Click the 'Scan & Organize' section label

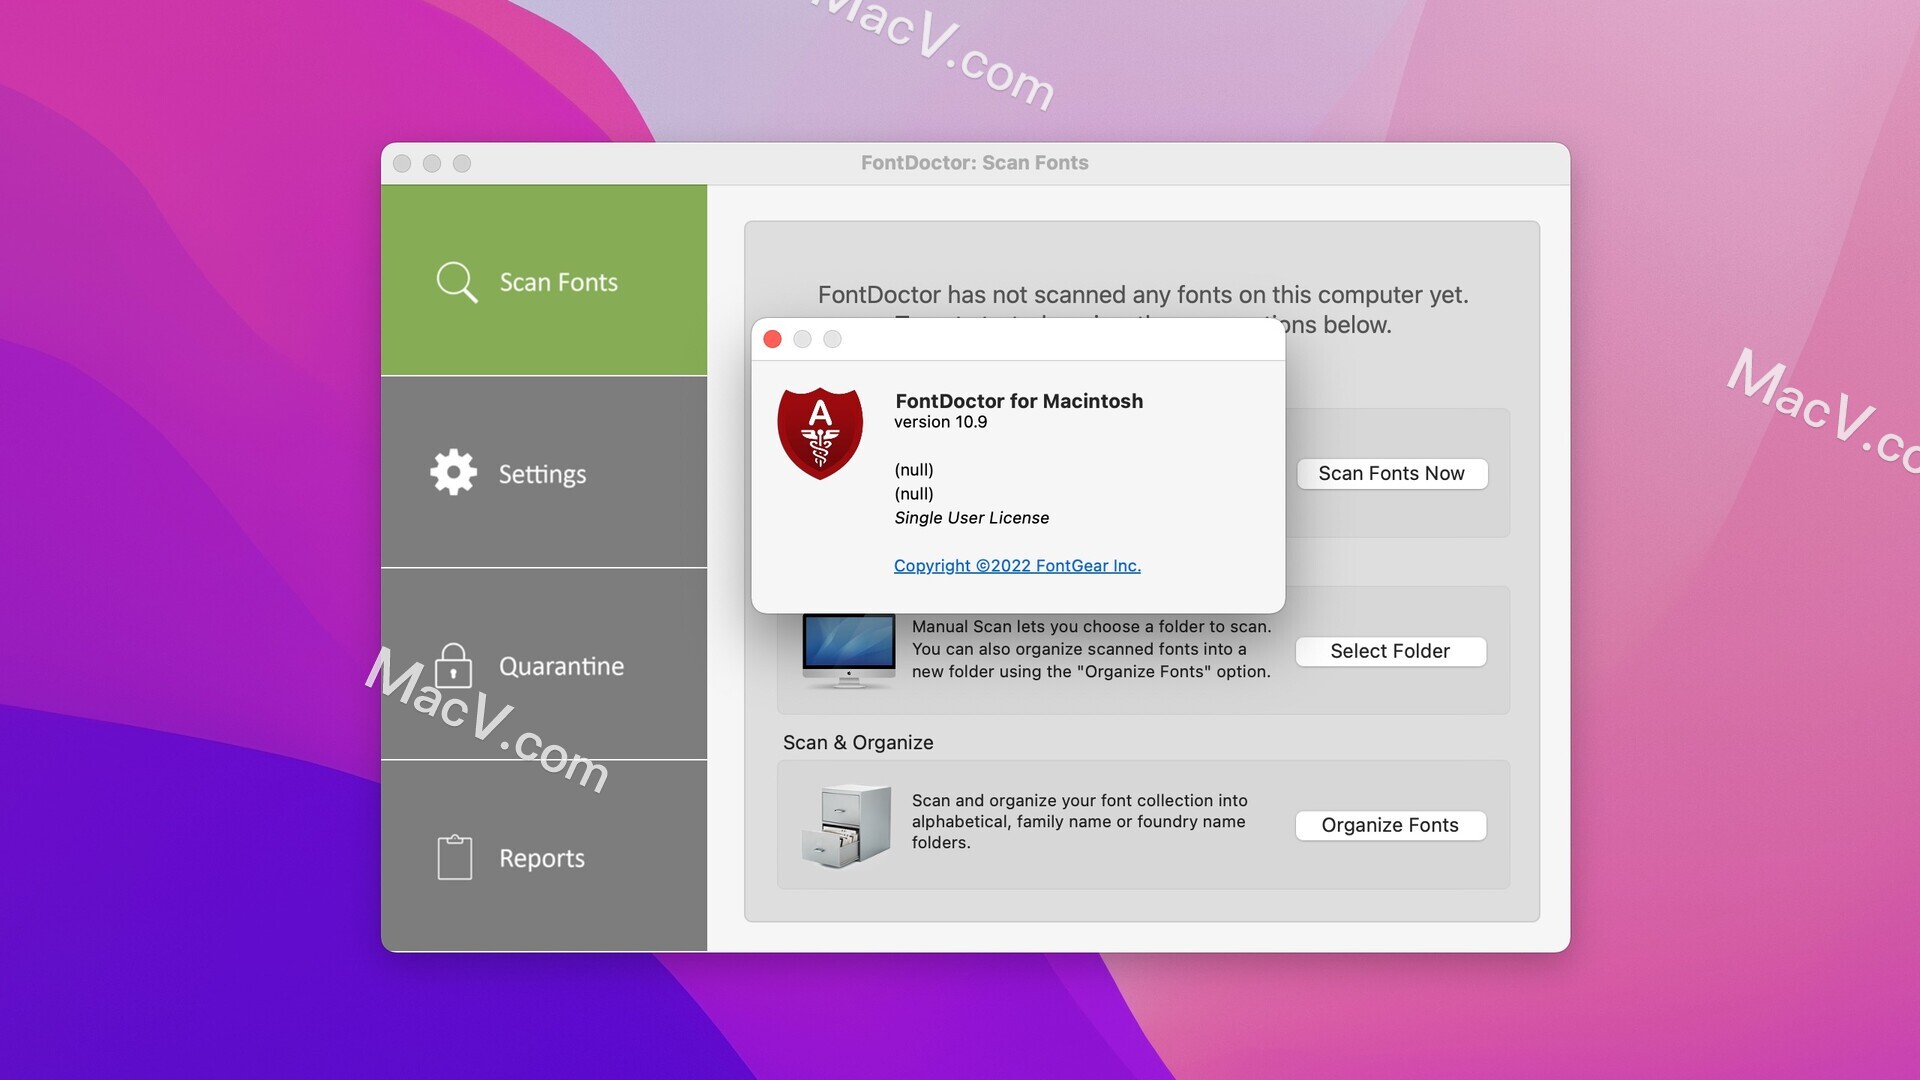(858, 742)
